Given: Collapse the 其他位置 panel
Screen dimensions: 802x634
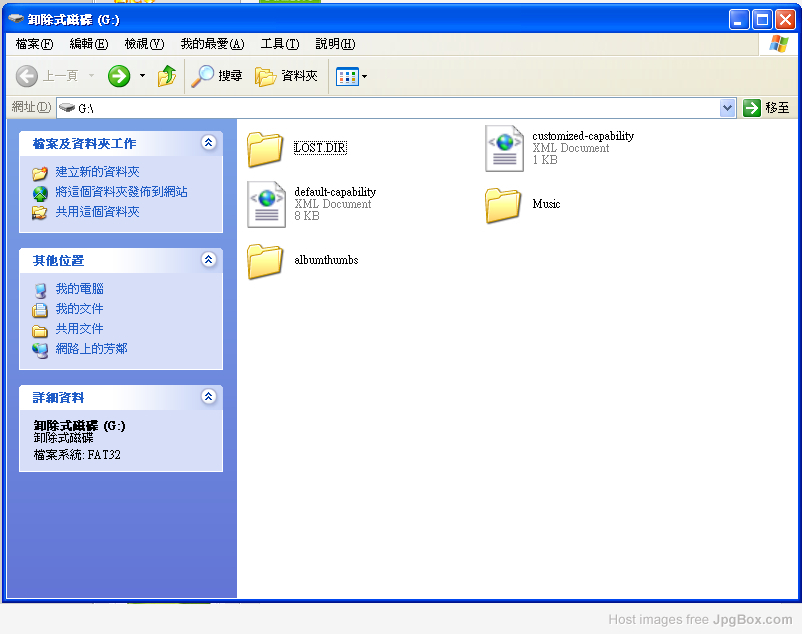Looking at the screenshot, I should click(x=208, y=260).
